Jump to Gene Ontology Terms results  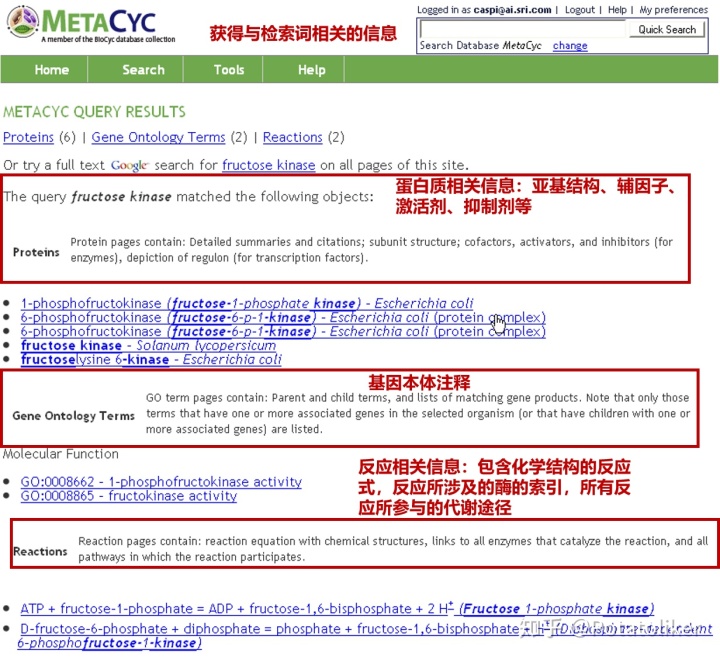158,137
